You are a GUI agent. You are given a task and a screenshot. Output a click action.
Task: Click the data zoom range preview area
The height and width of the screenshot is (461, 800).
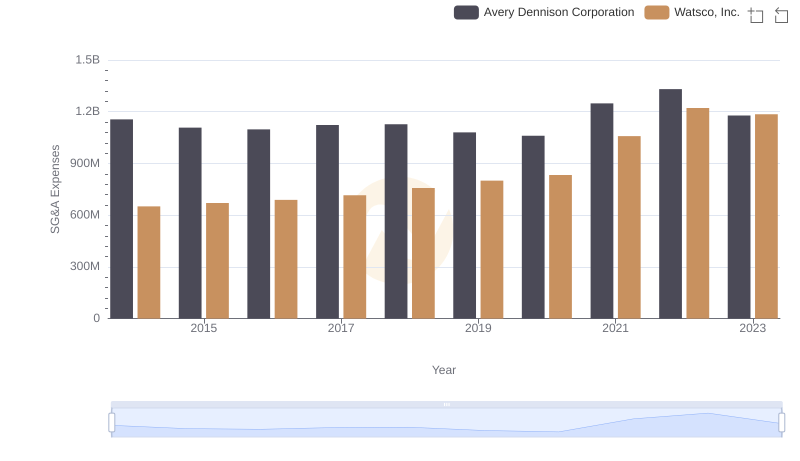(x=446, y=423)
